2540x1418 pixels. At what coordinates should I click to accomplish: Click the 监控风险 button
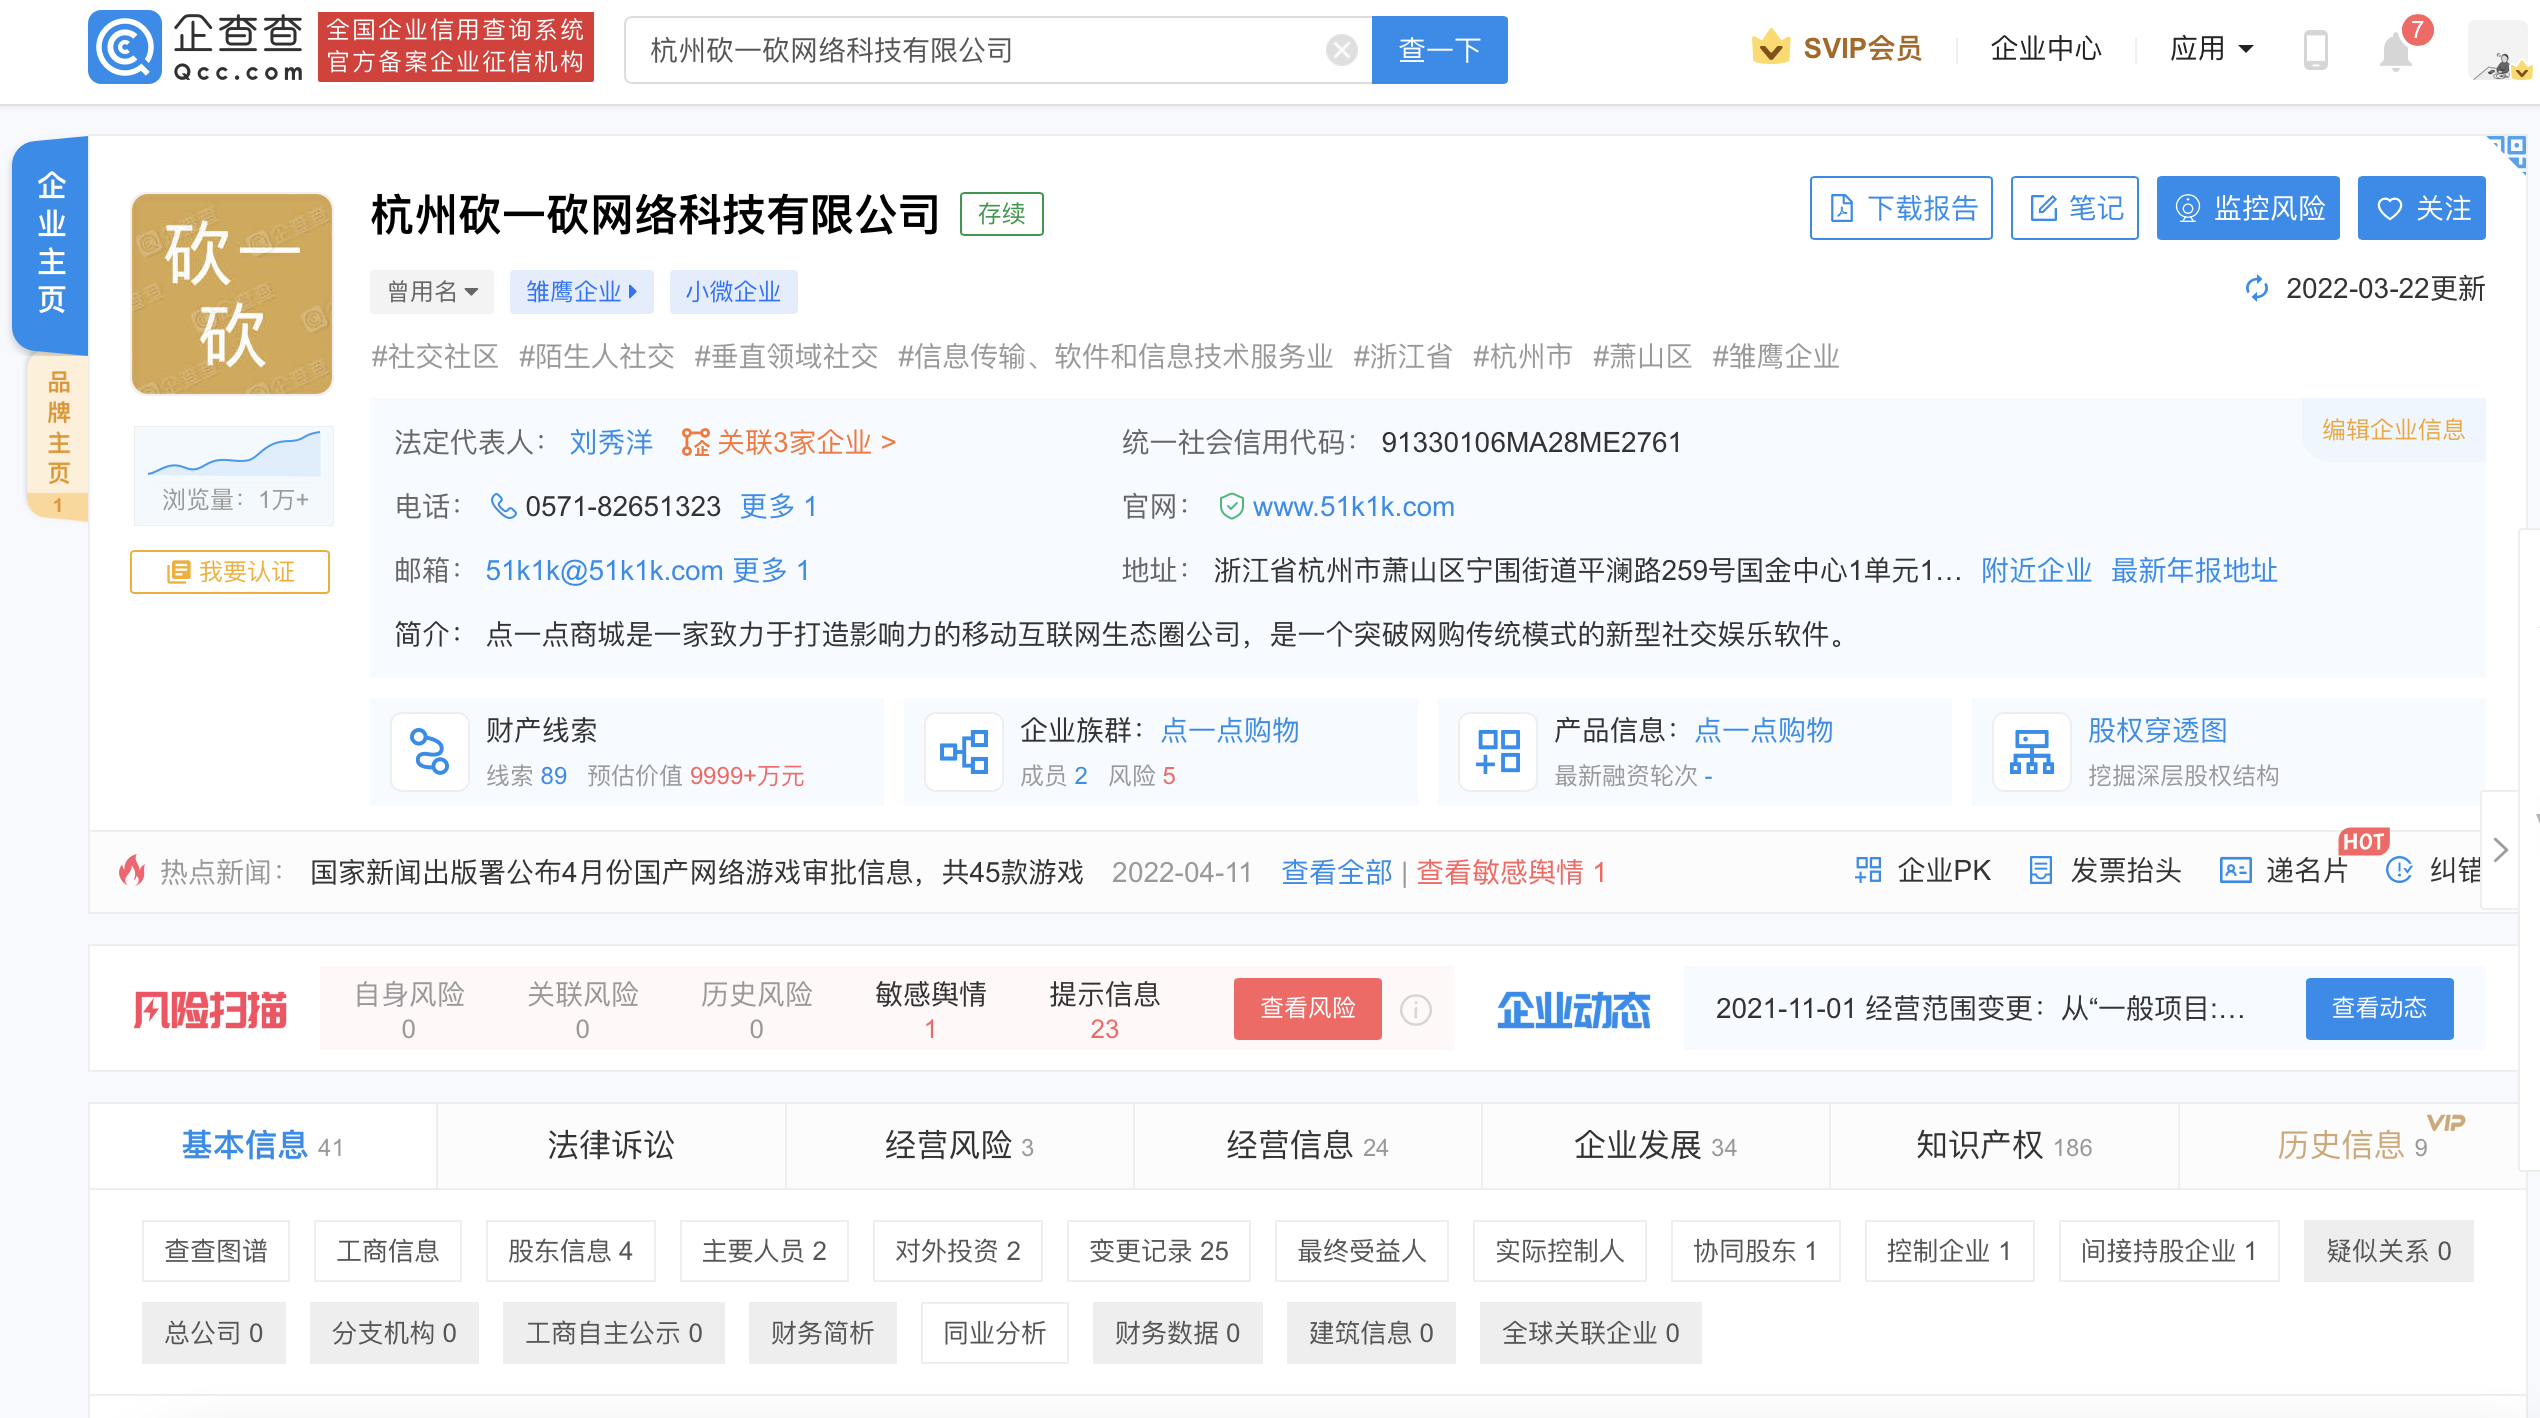[2248, 208]
